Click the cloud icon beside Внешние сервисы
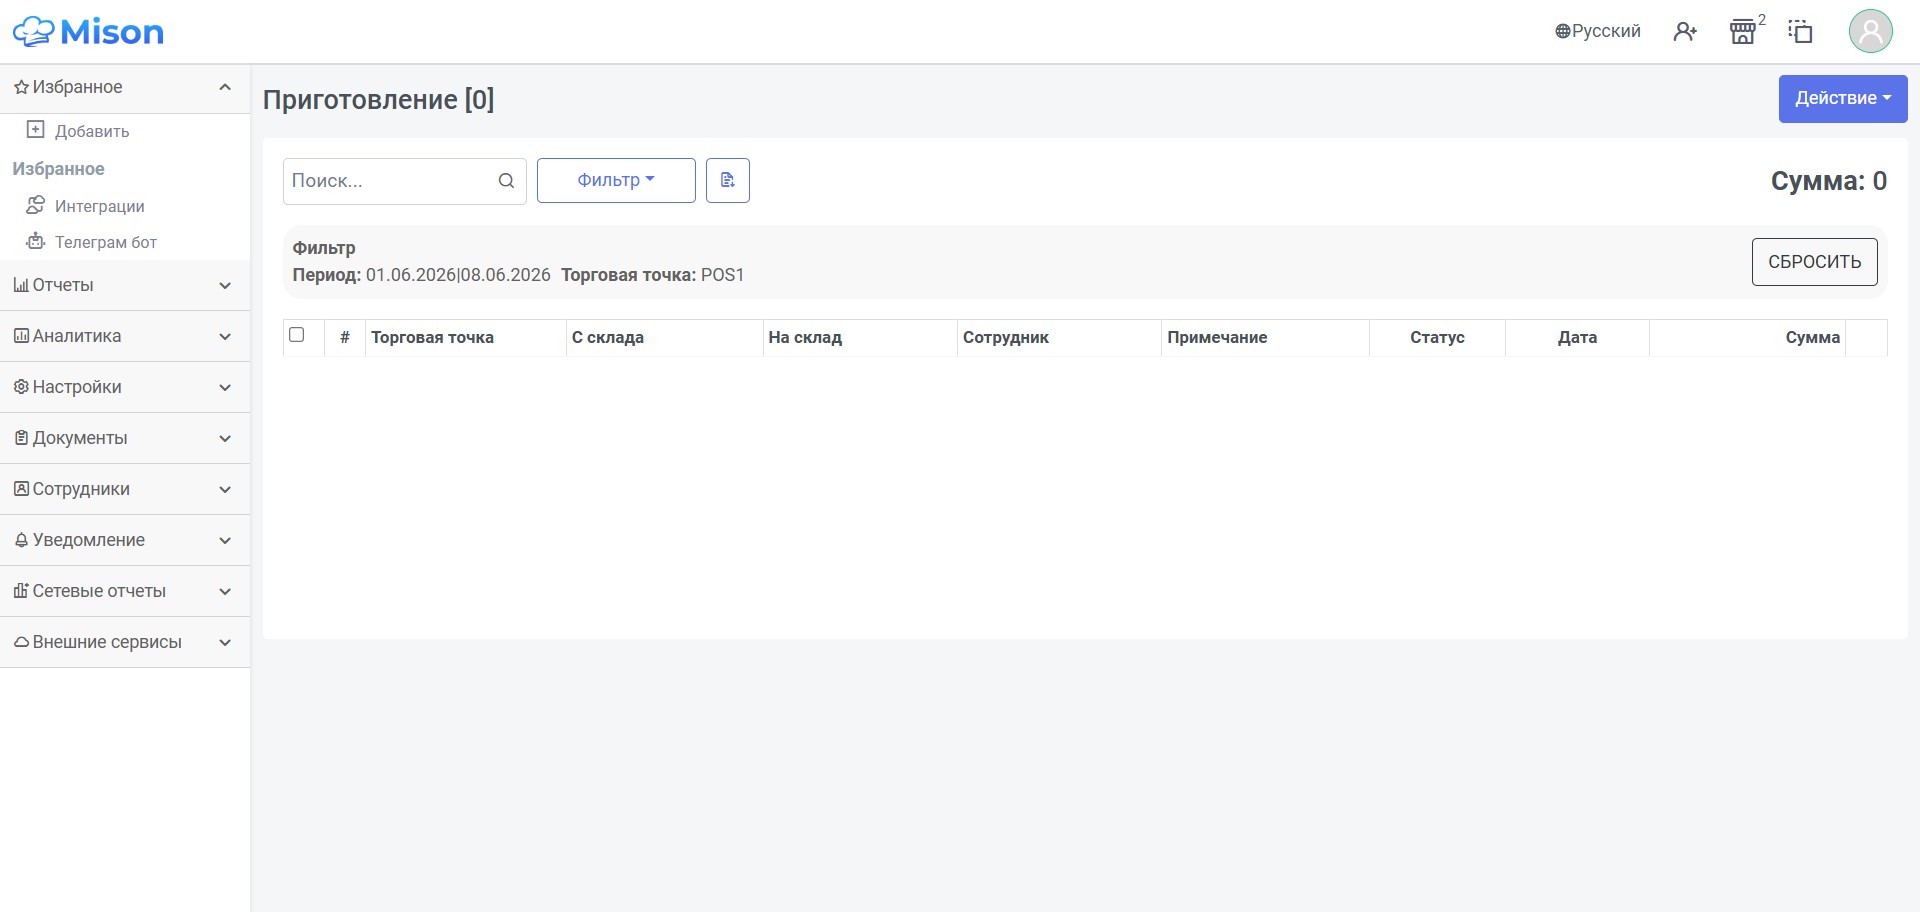This screenshot has height=912, width=1920. click(21, 642)
